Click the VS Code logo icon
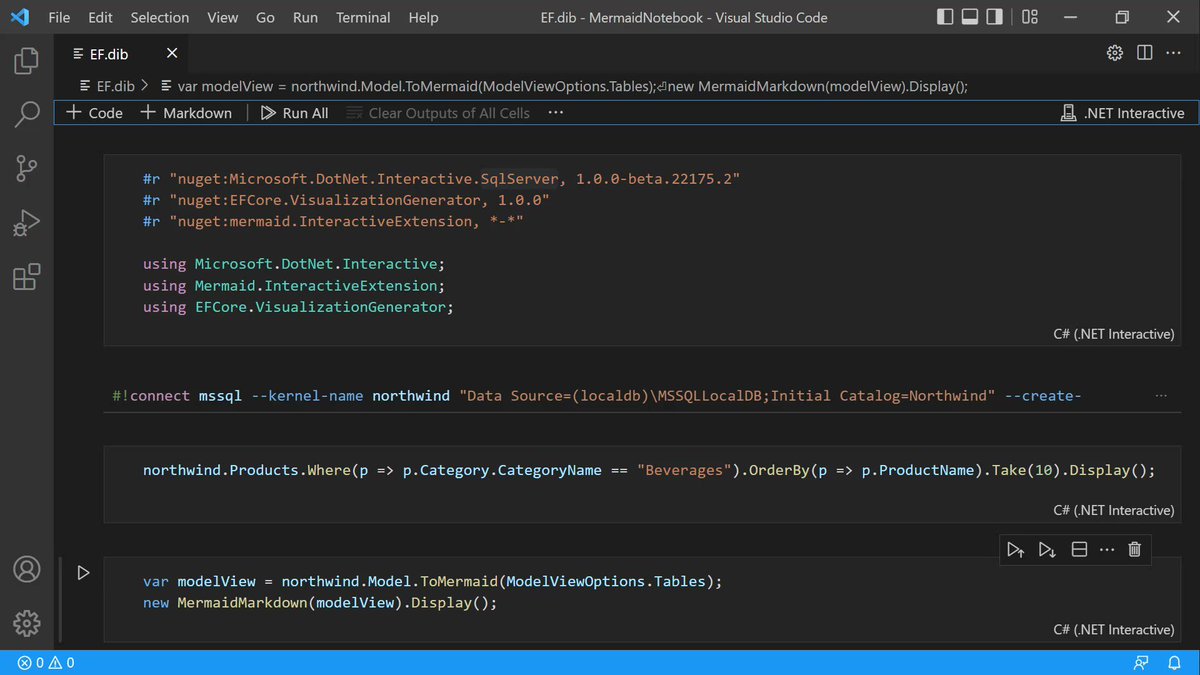This screenshot has height=675, width=1200. (22, 17)
